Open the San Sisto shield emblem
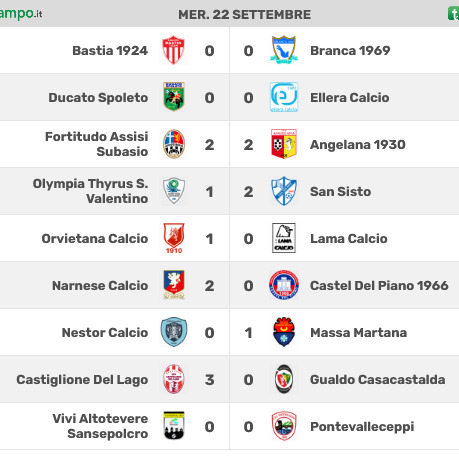This screenshot has width=459, height=458. (x=284, y=191)
